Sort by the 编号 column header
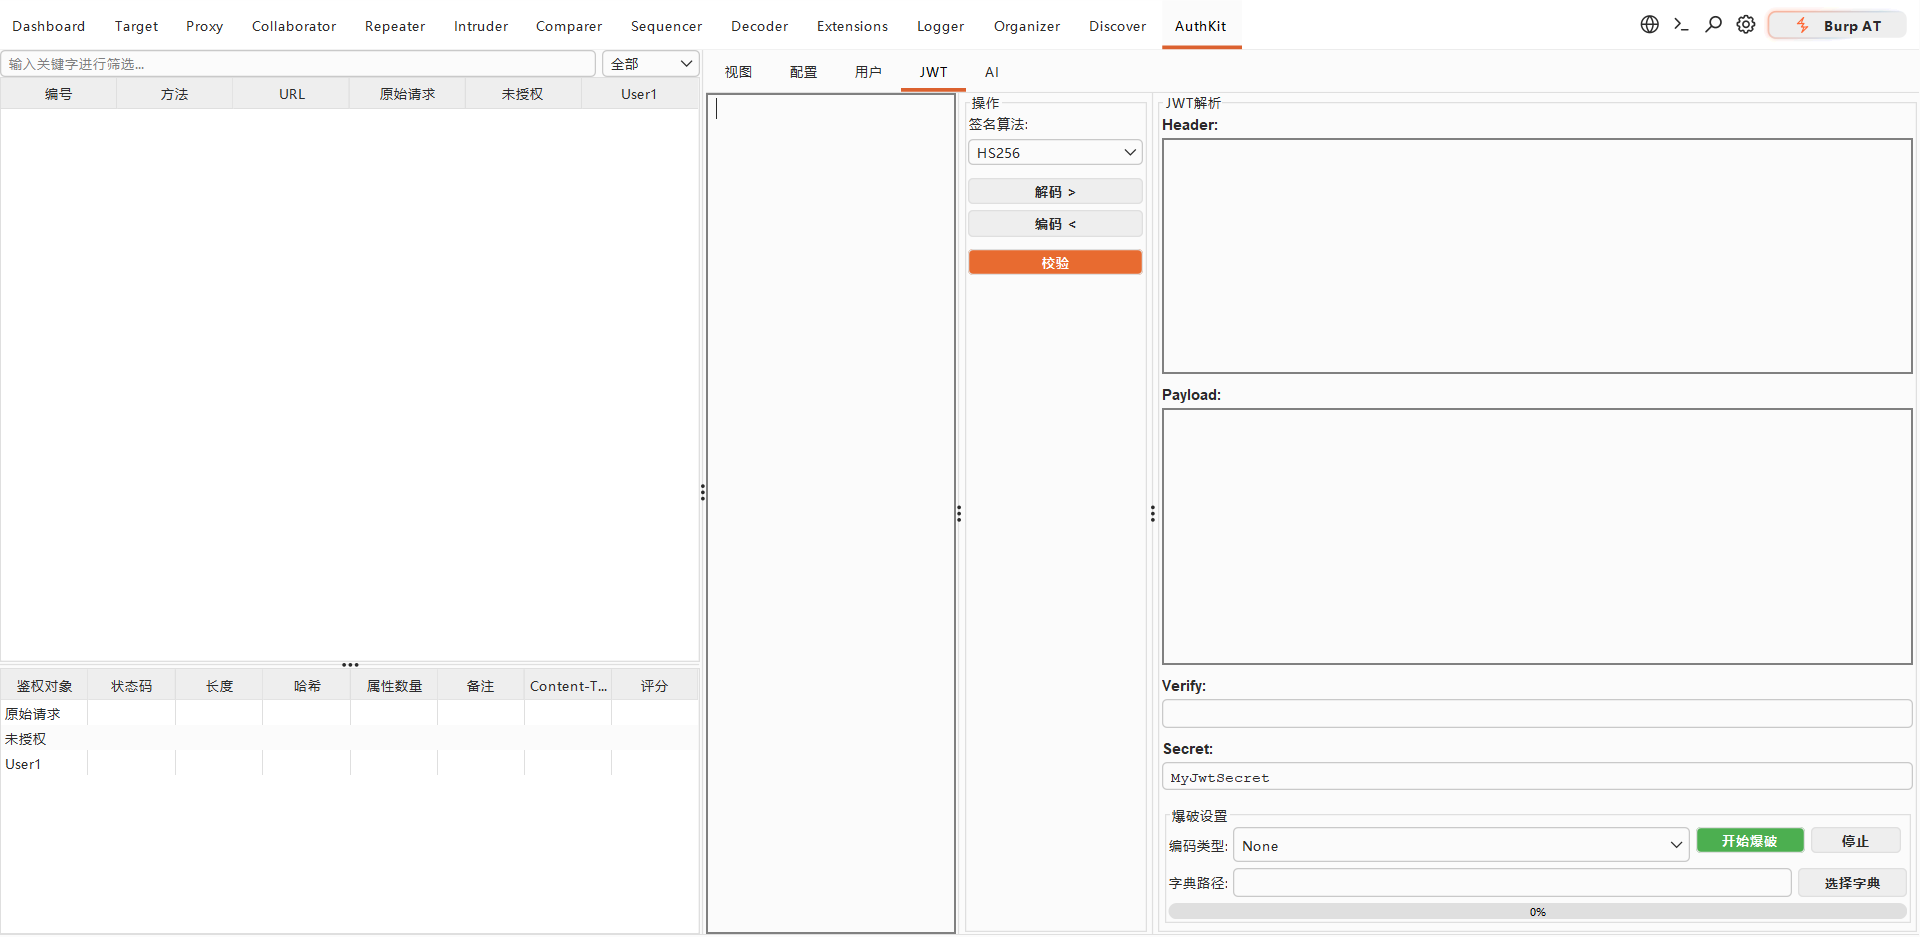Viewport: 1920px width, 937px height. [58, 94]
